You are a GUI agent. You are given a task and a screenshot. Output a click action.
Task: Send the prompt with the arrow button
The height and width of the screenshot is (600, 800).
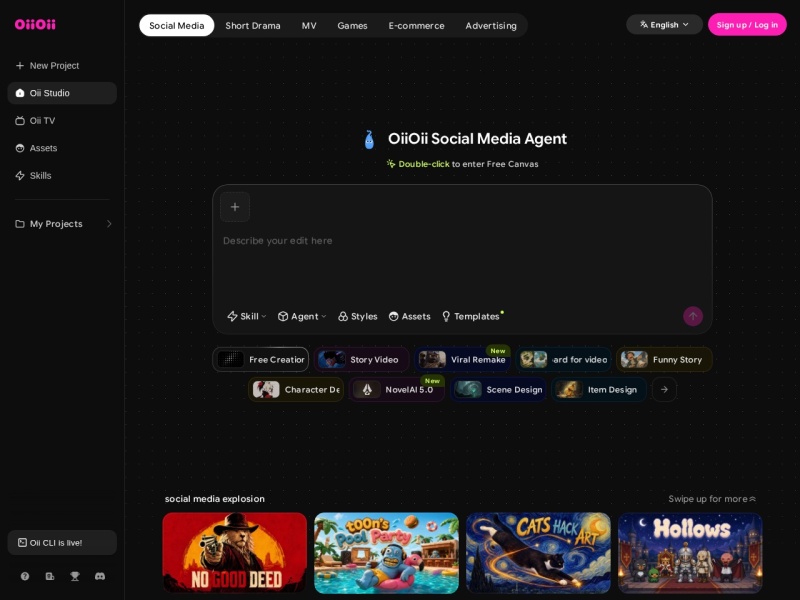(693, 316)
